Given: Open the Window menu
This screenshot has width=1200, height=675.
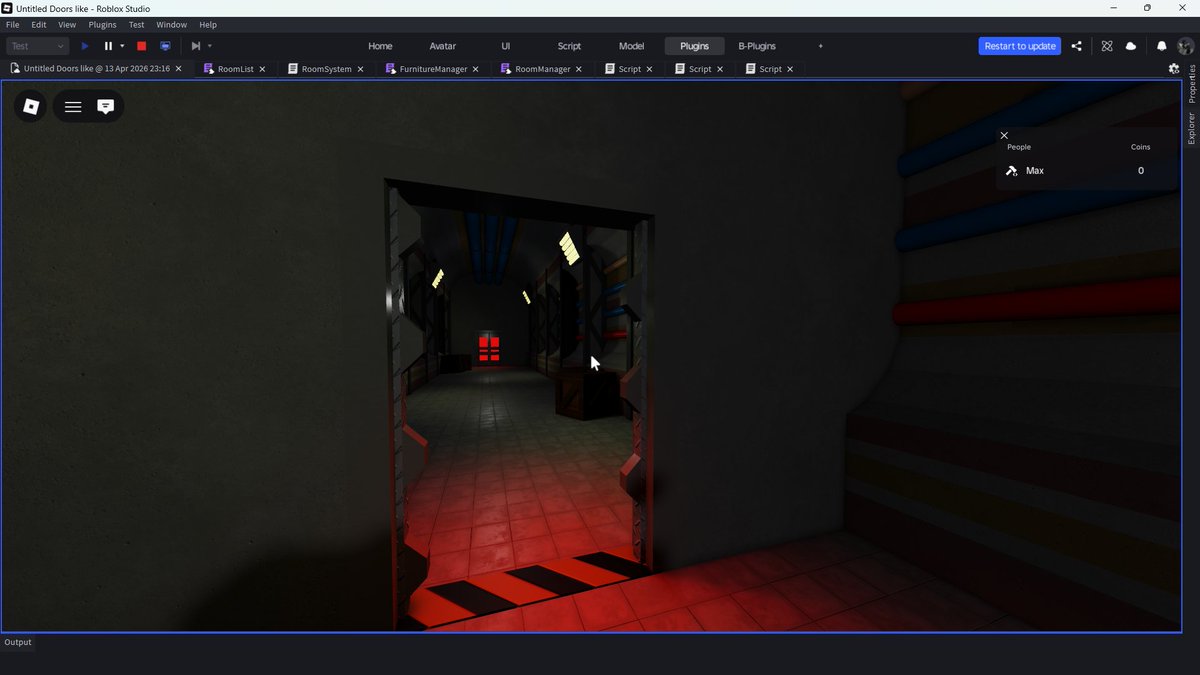Looking at the screenshot, I should pyautogui.click(x=172, y=24).
